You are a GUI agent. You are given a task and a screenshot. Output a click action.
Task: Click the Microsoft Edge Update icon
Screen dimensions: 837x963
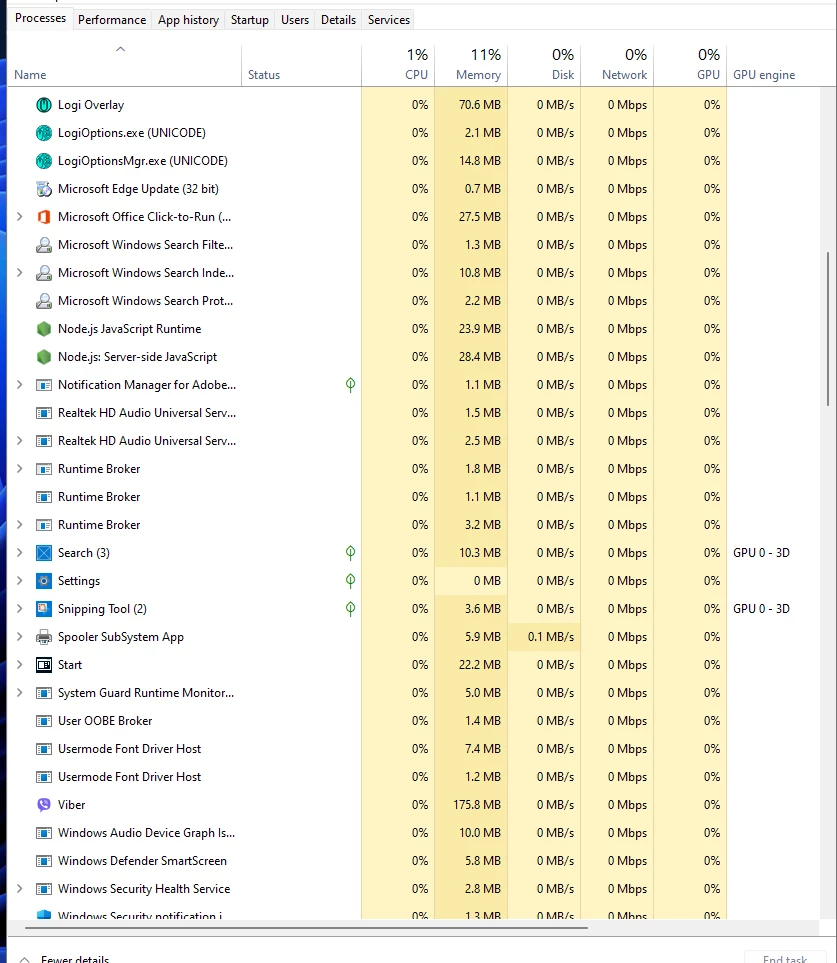44,189
